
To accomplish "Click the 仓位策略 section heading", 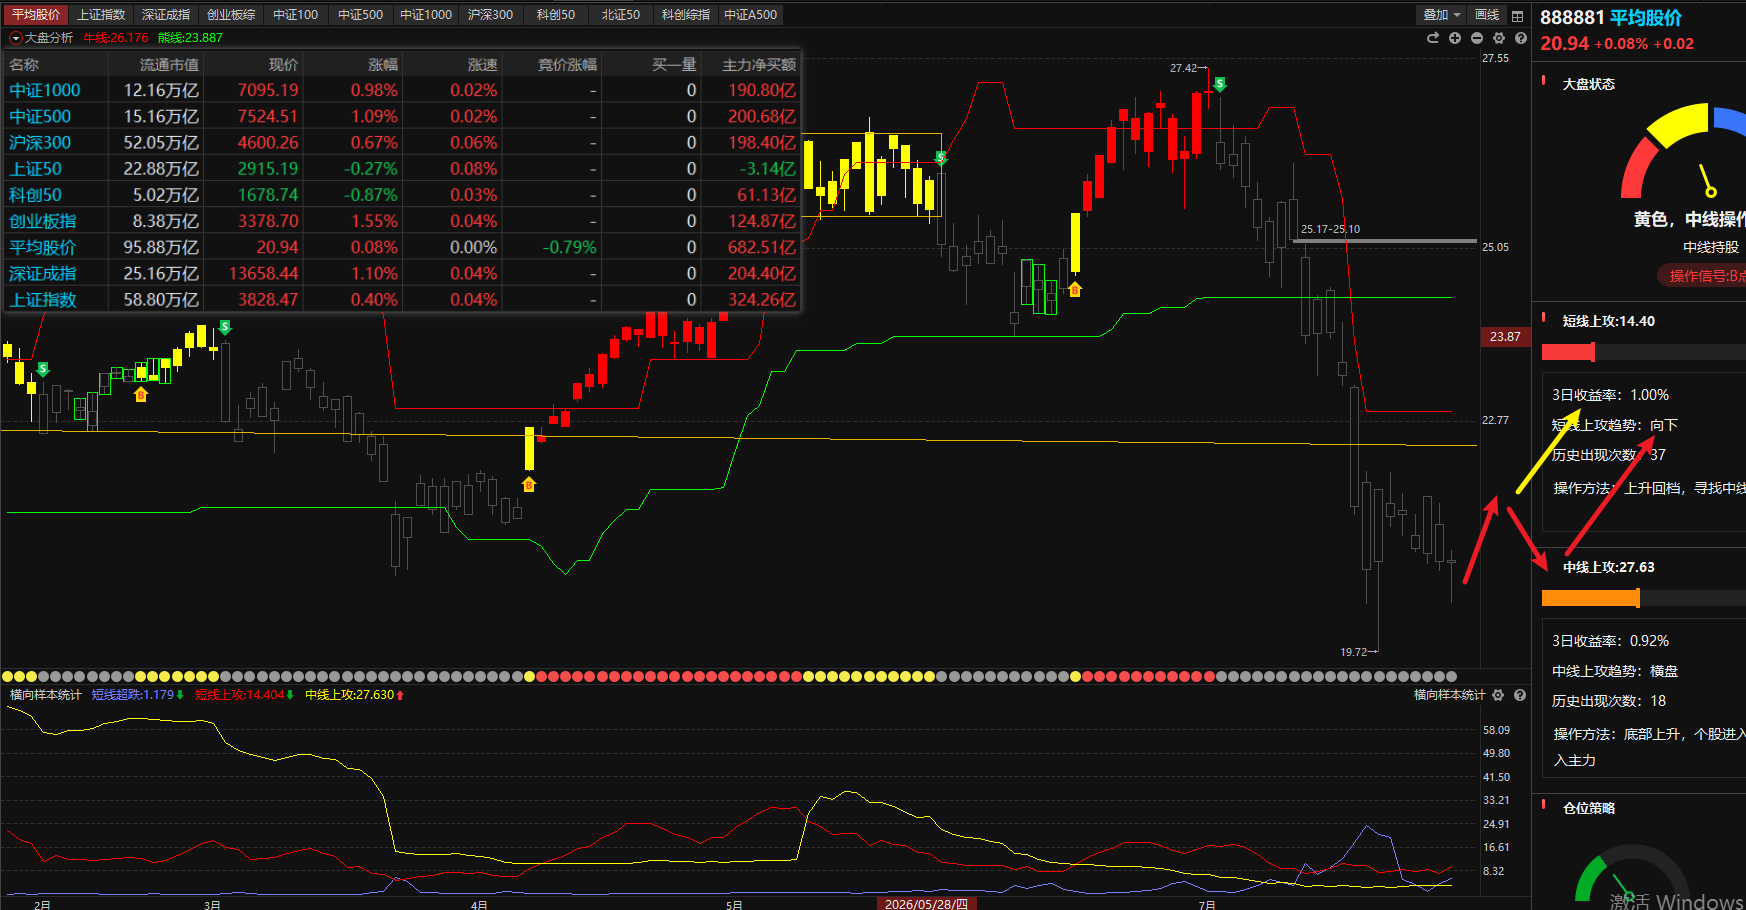I will [x=1589, y=808].
